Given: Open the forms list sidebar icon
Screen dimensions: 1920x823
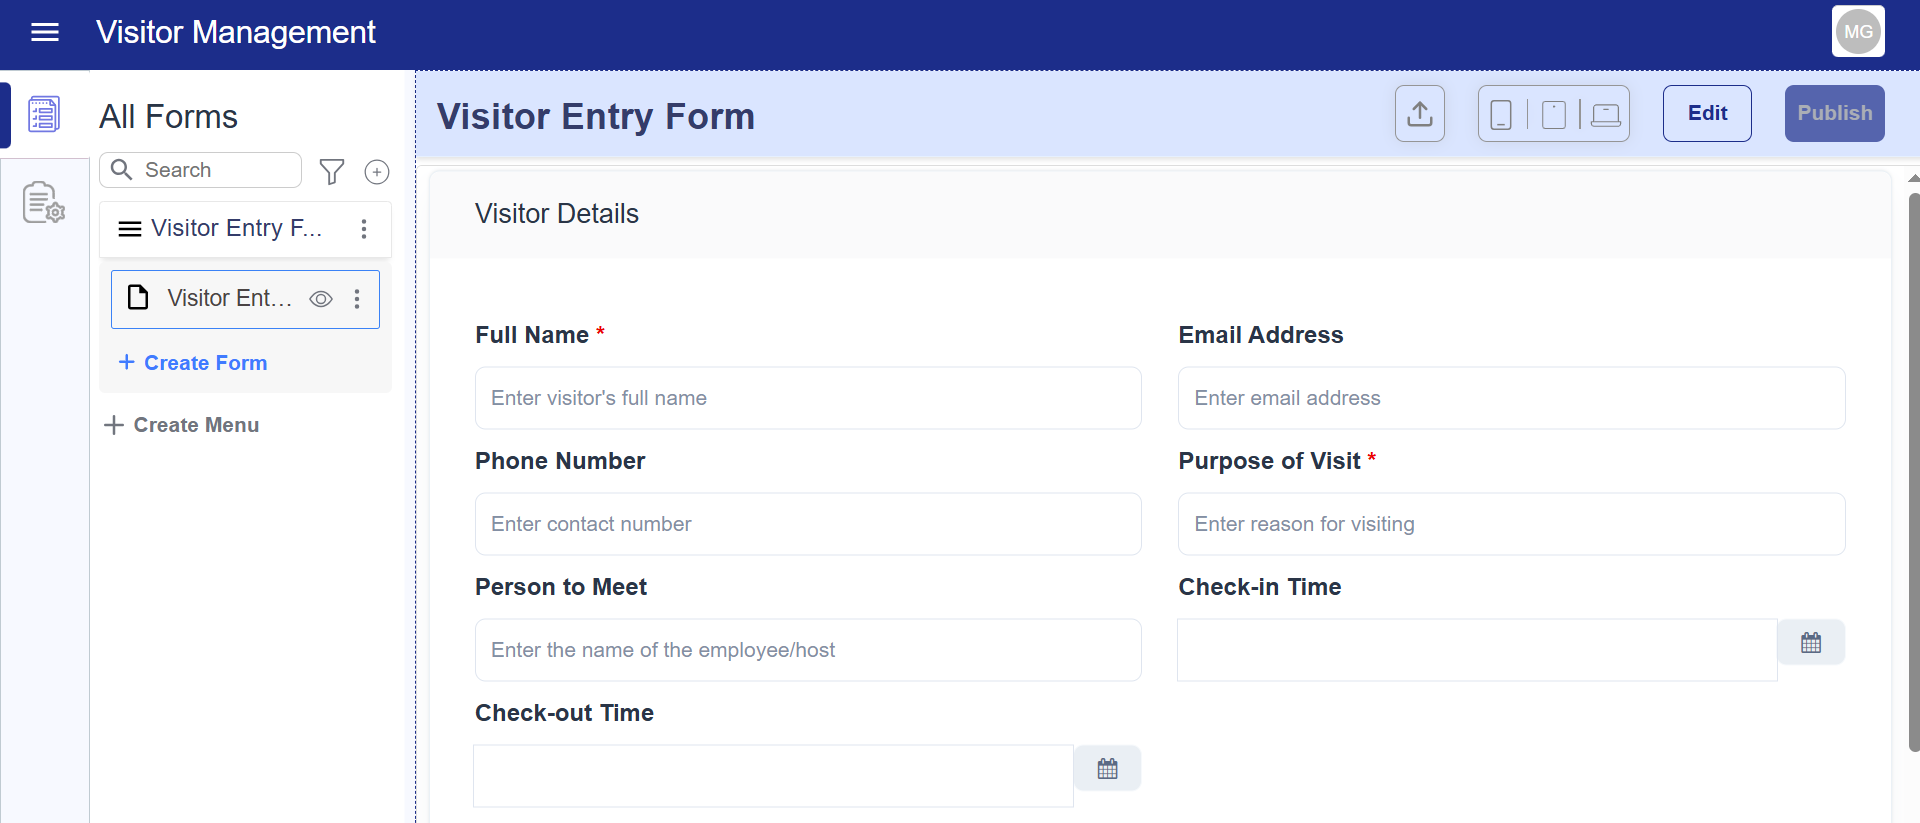Looking at the screenshot, I should click(x=44, y=114).
